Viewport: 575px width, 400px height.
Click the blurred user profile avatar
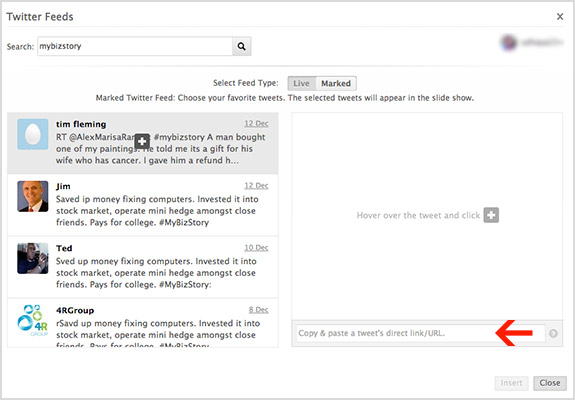(x=509, y=43)
